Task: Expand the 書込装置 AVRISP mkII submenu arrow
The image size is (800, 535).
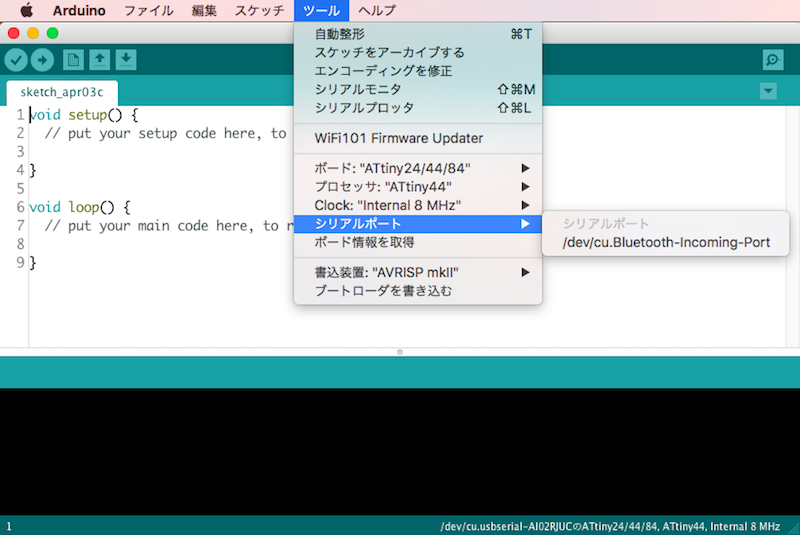Action: tap(525, 272)
